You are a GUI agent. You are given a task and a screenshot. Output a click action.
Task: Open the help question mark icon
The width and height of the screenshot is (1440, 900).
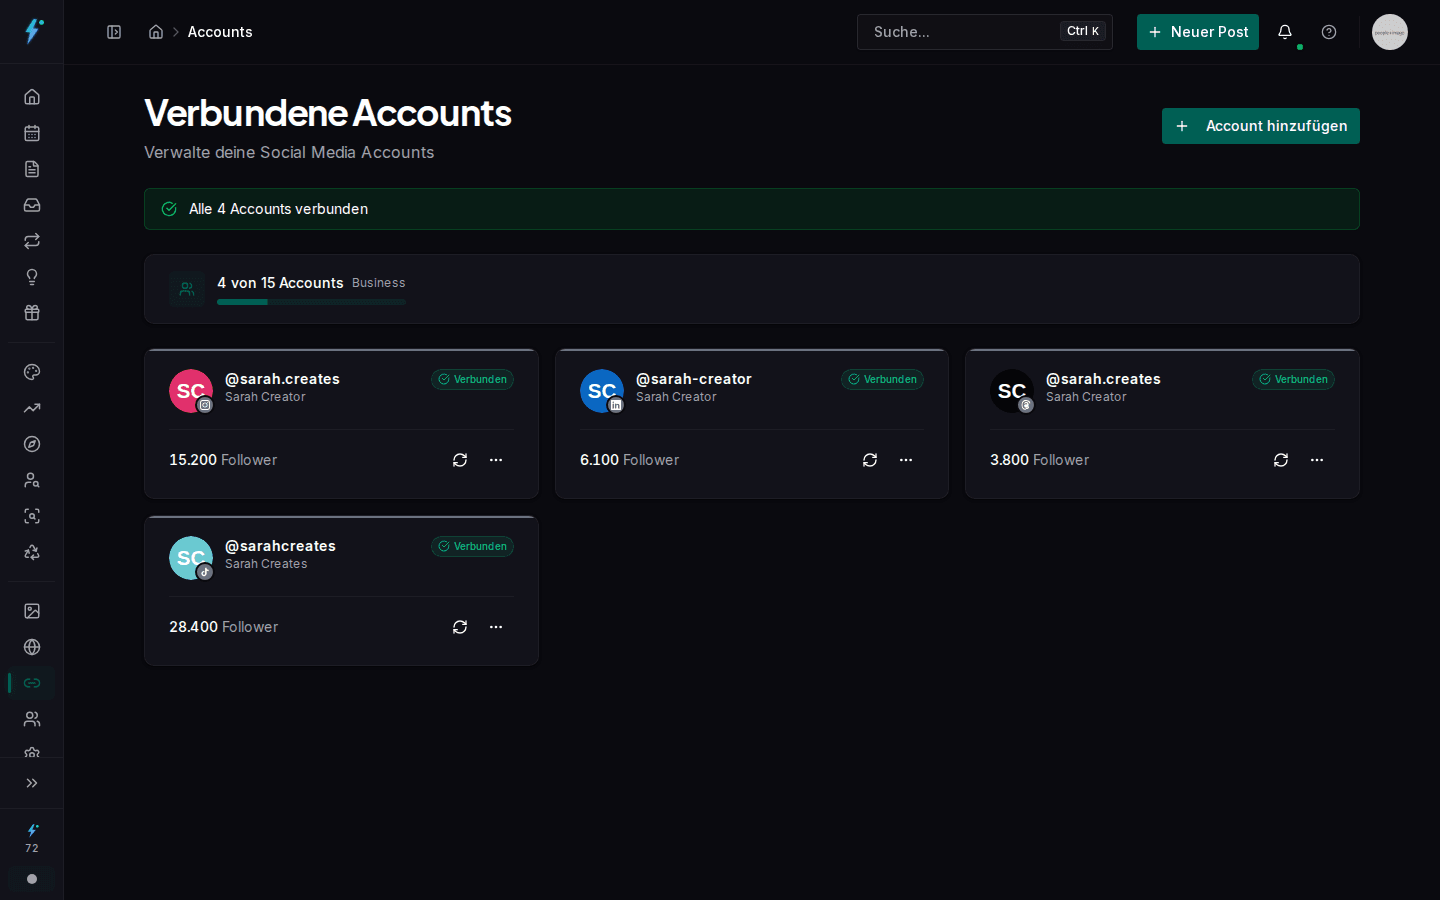(1329, 32)
